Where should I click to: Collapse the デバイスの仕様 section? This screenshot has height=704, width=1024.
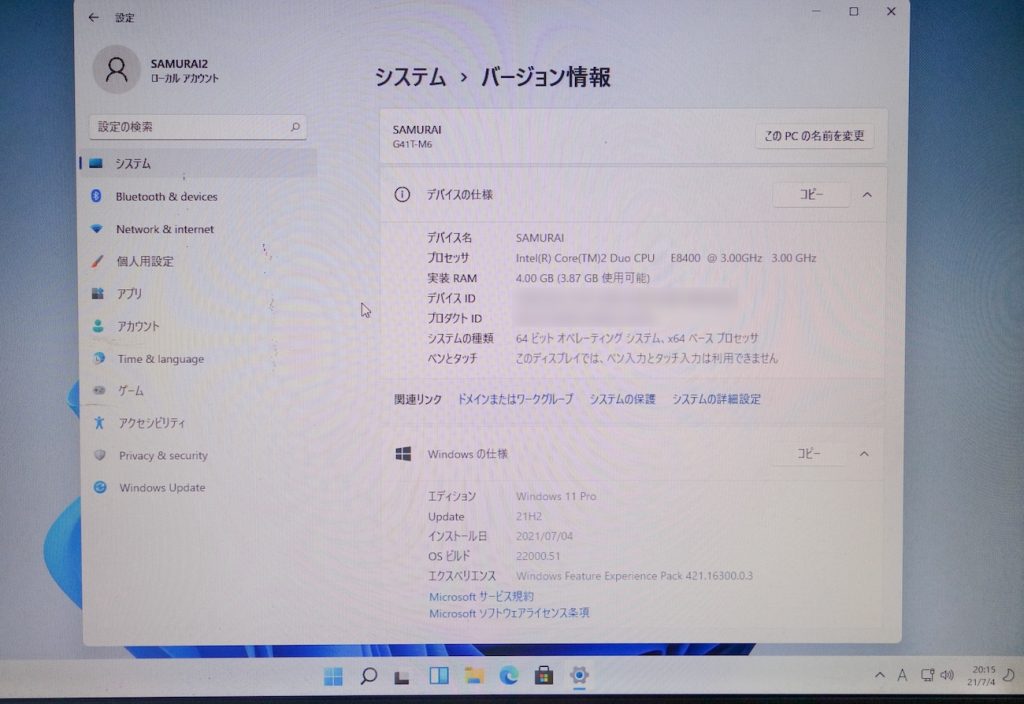(866, 195)
